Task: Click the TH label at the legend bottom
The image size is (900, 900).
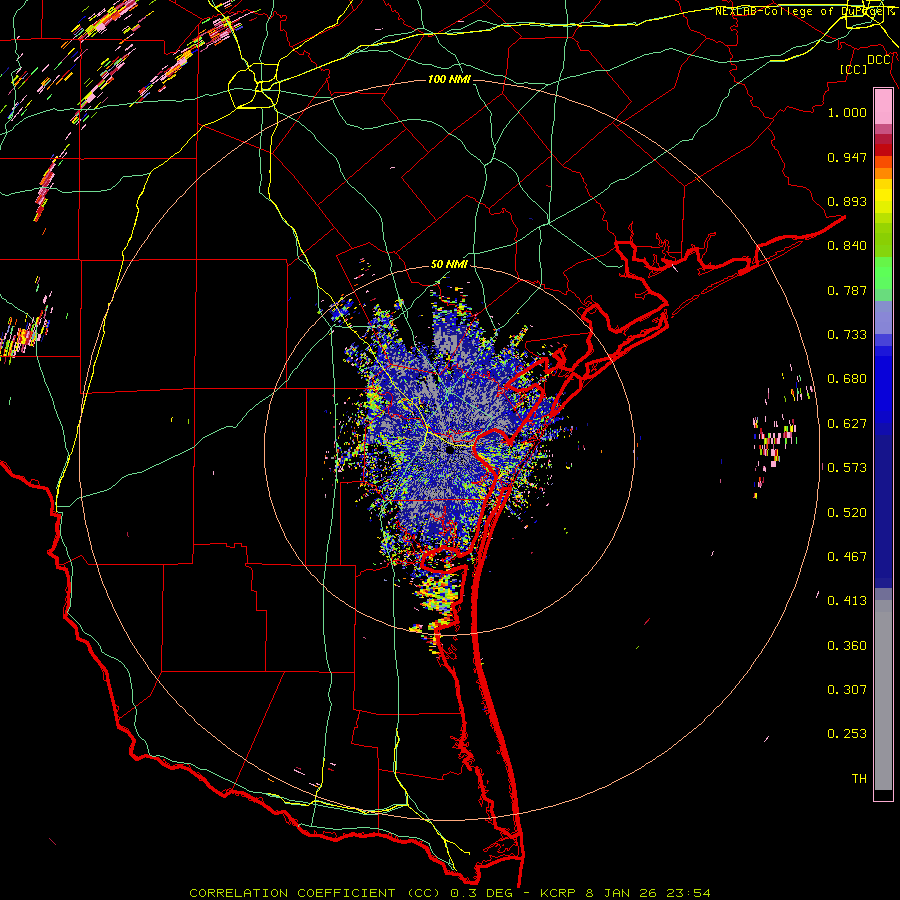Action: coord(859,779)
